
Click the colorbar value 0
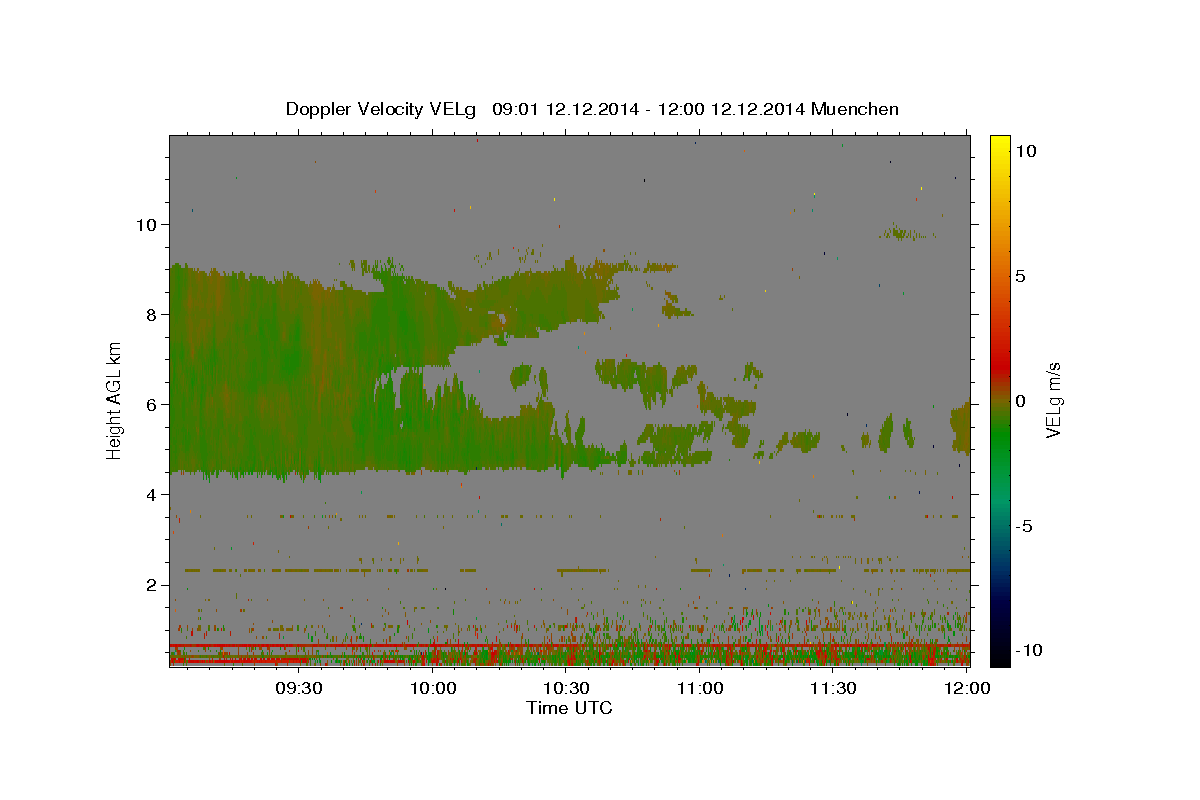1021,401
